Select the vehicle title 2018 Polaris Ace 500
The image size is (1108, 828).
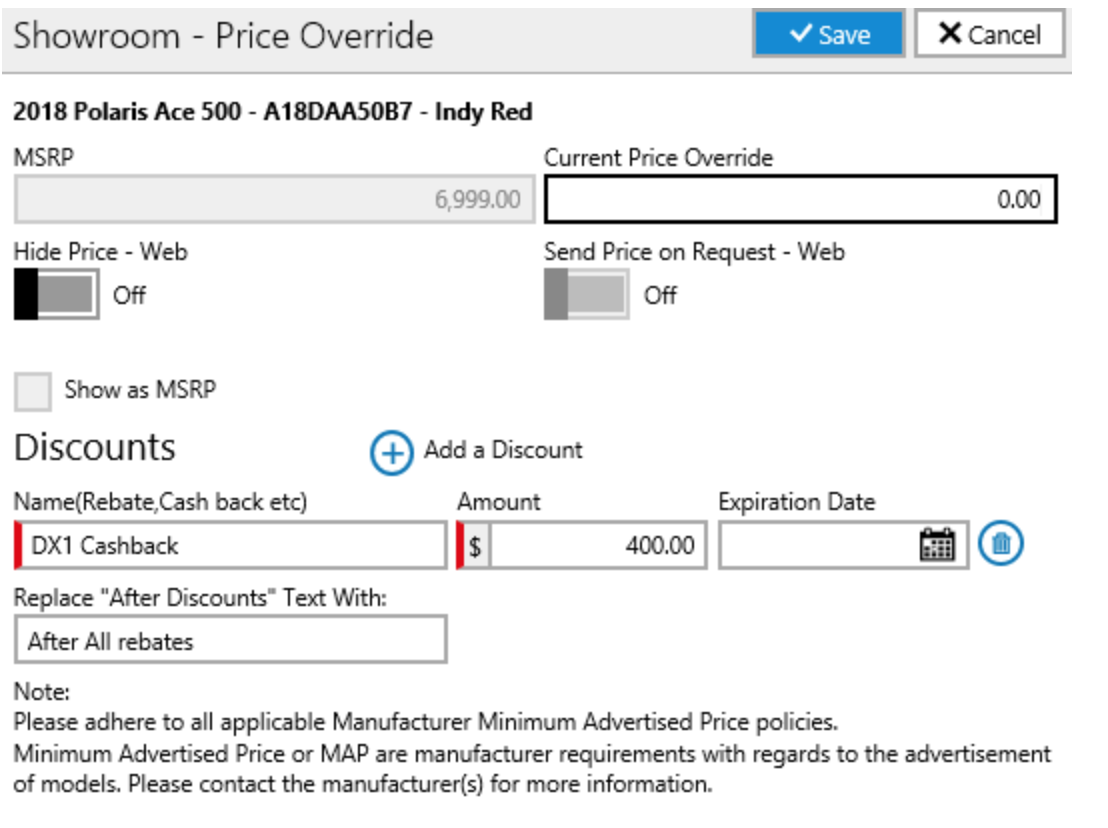tap(273, 112)
